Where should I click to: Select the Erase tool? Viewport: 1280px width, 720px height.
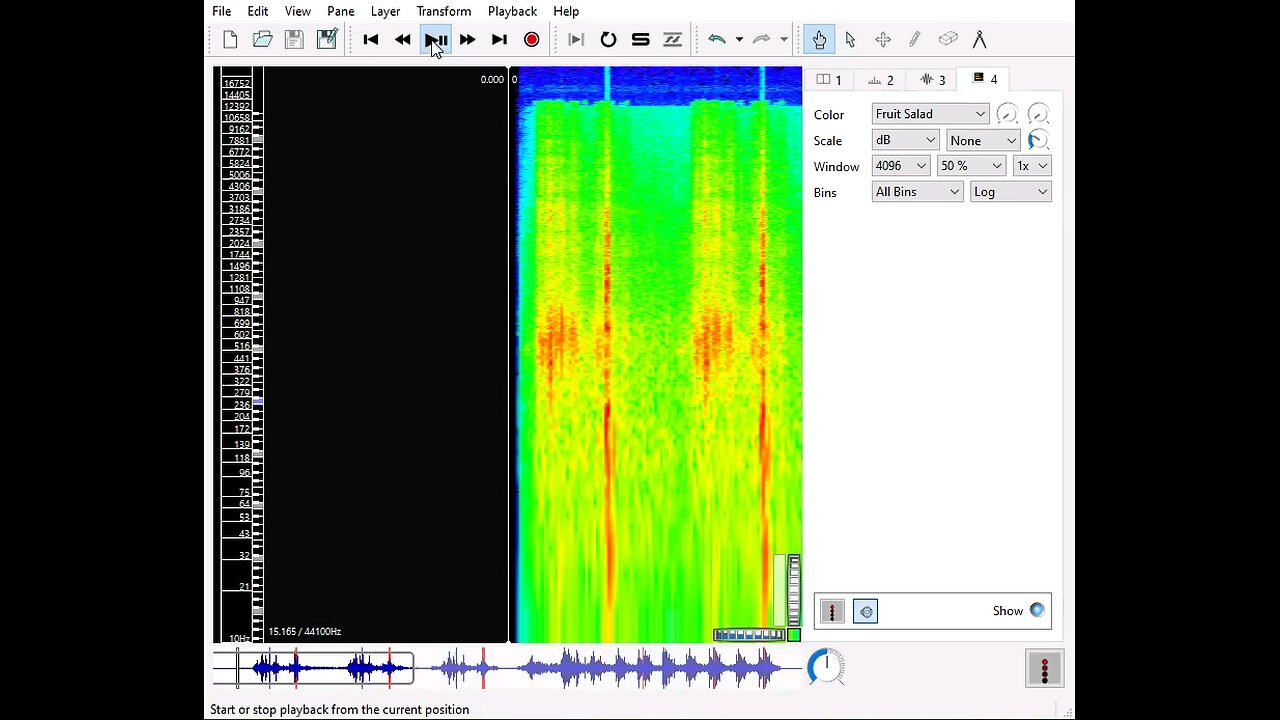click(947, 40)
